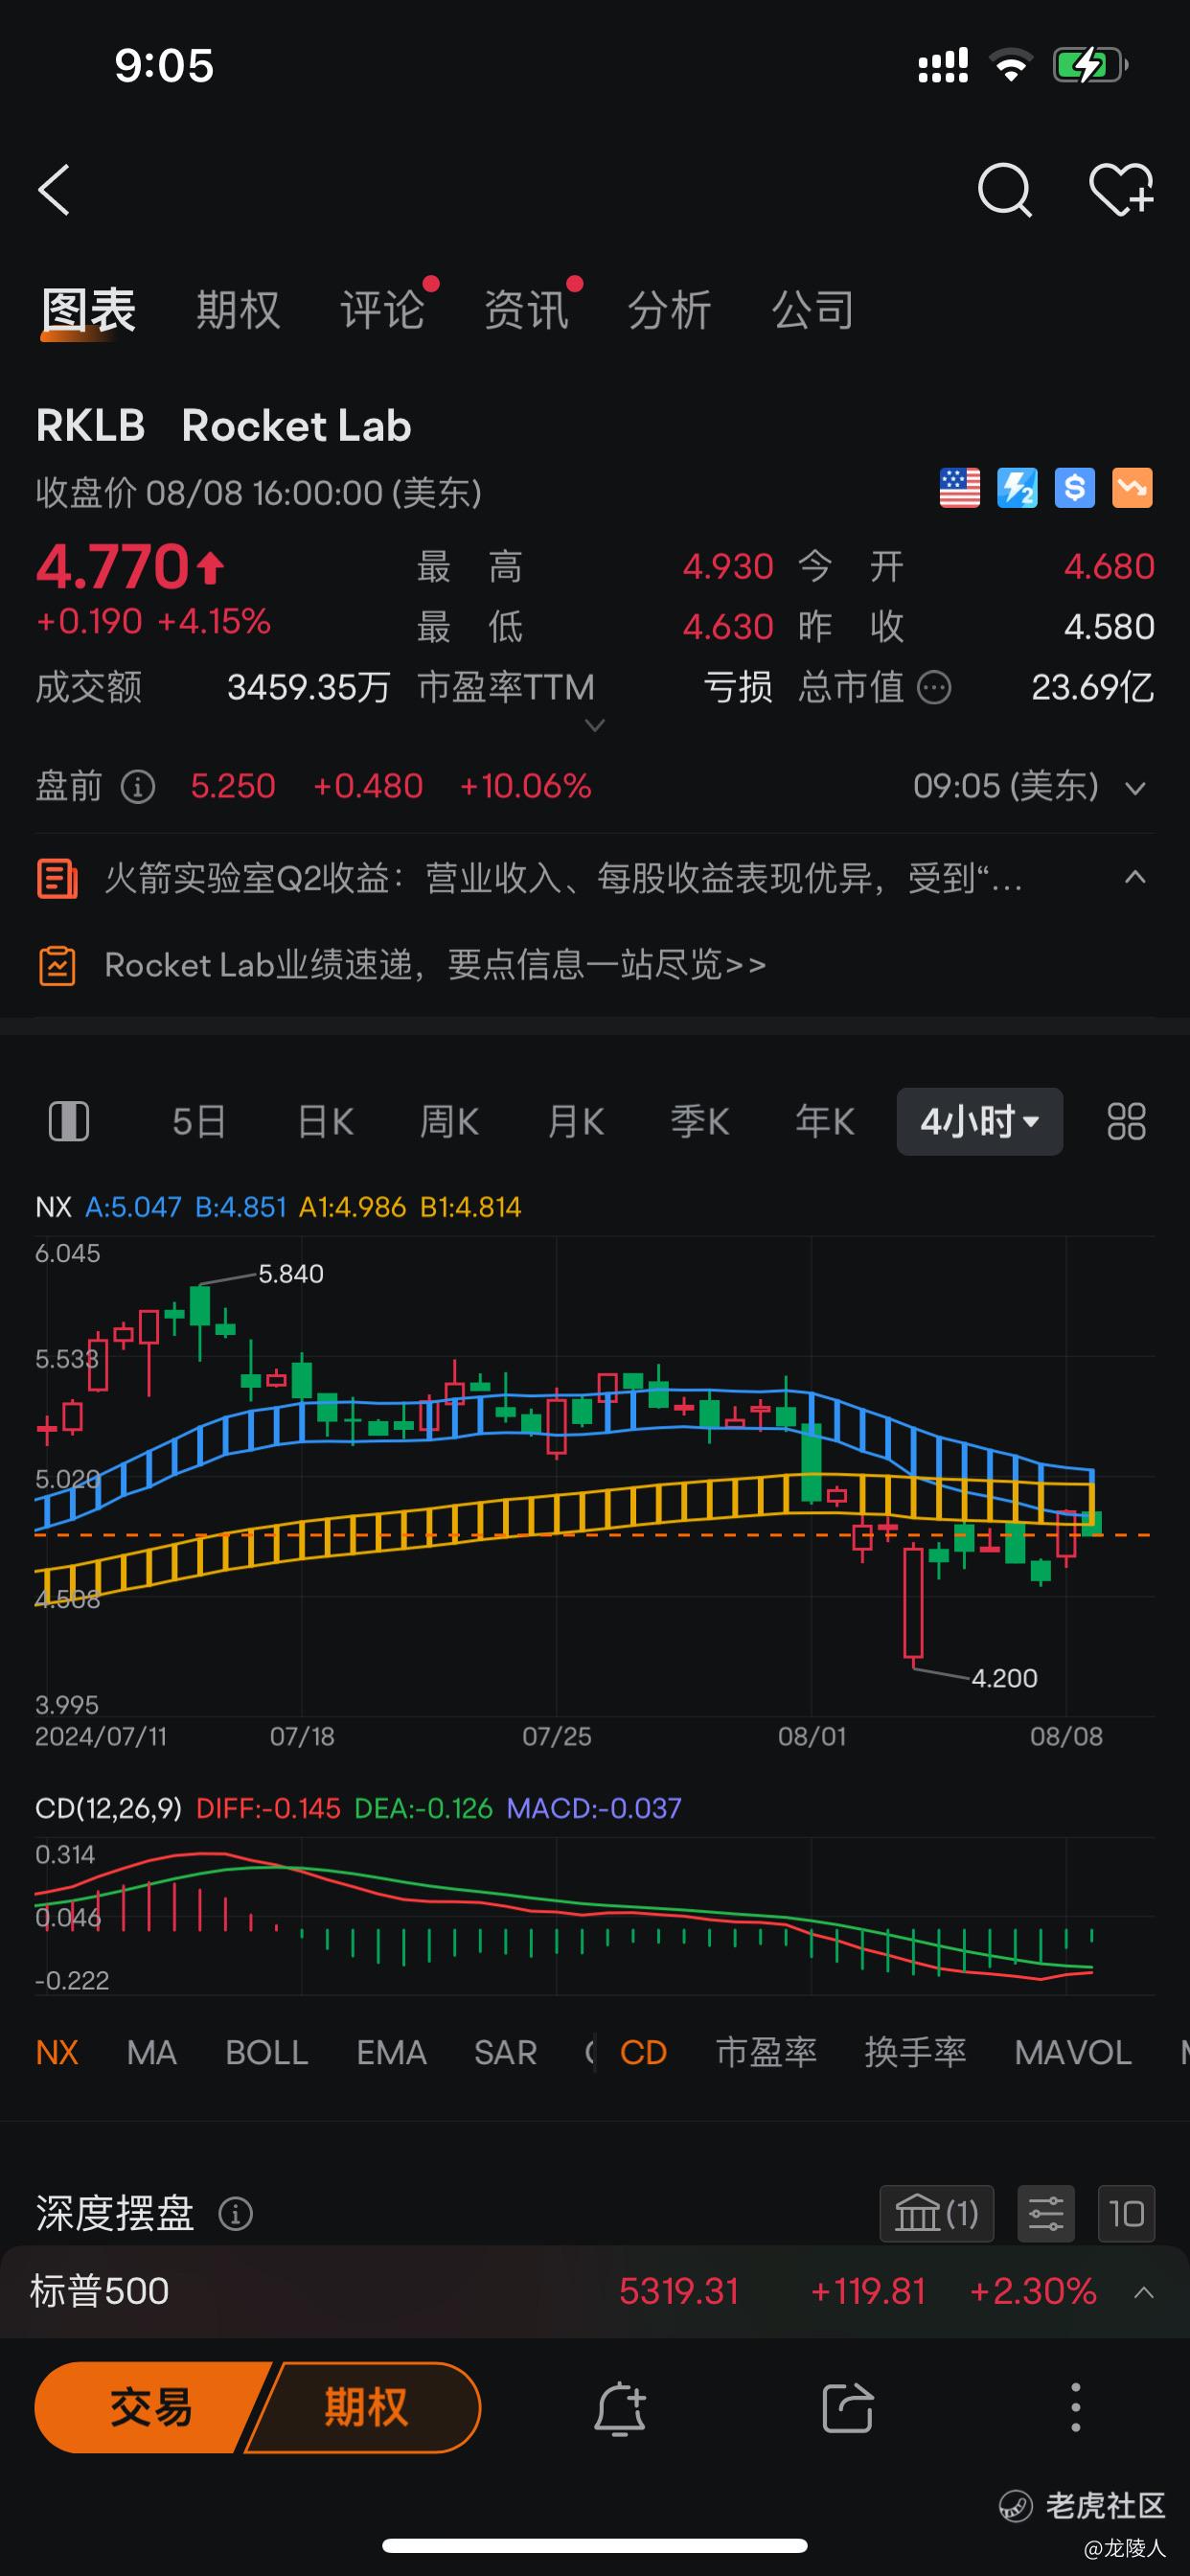This screenshot has height=2576, width=1190.
Task: Switch to the 分析 tab
Action: click(669, 310)
